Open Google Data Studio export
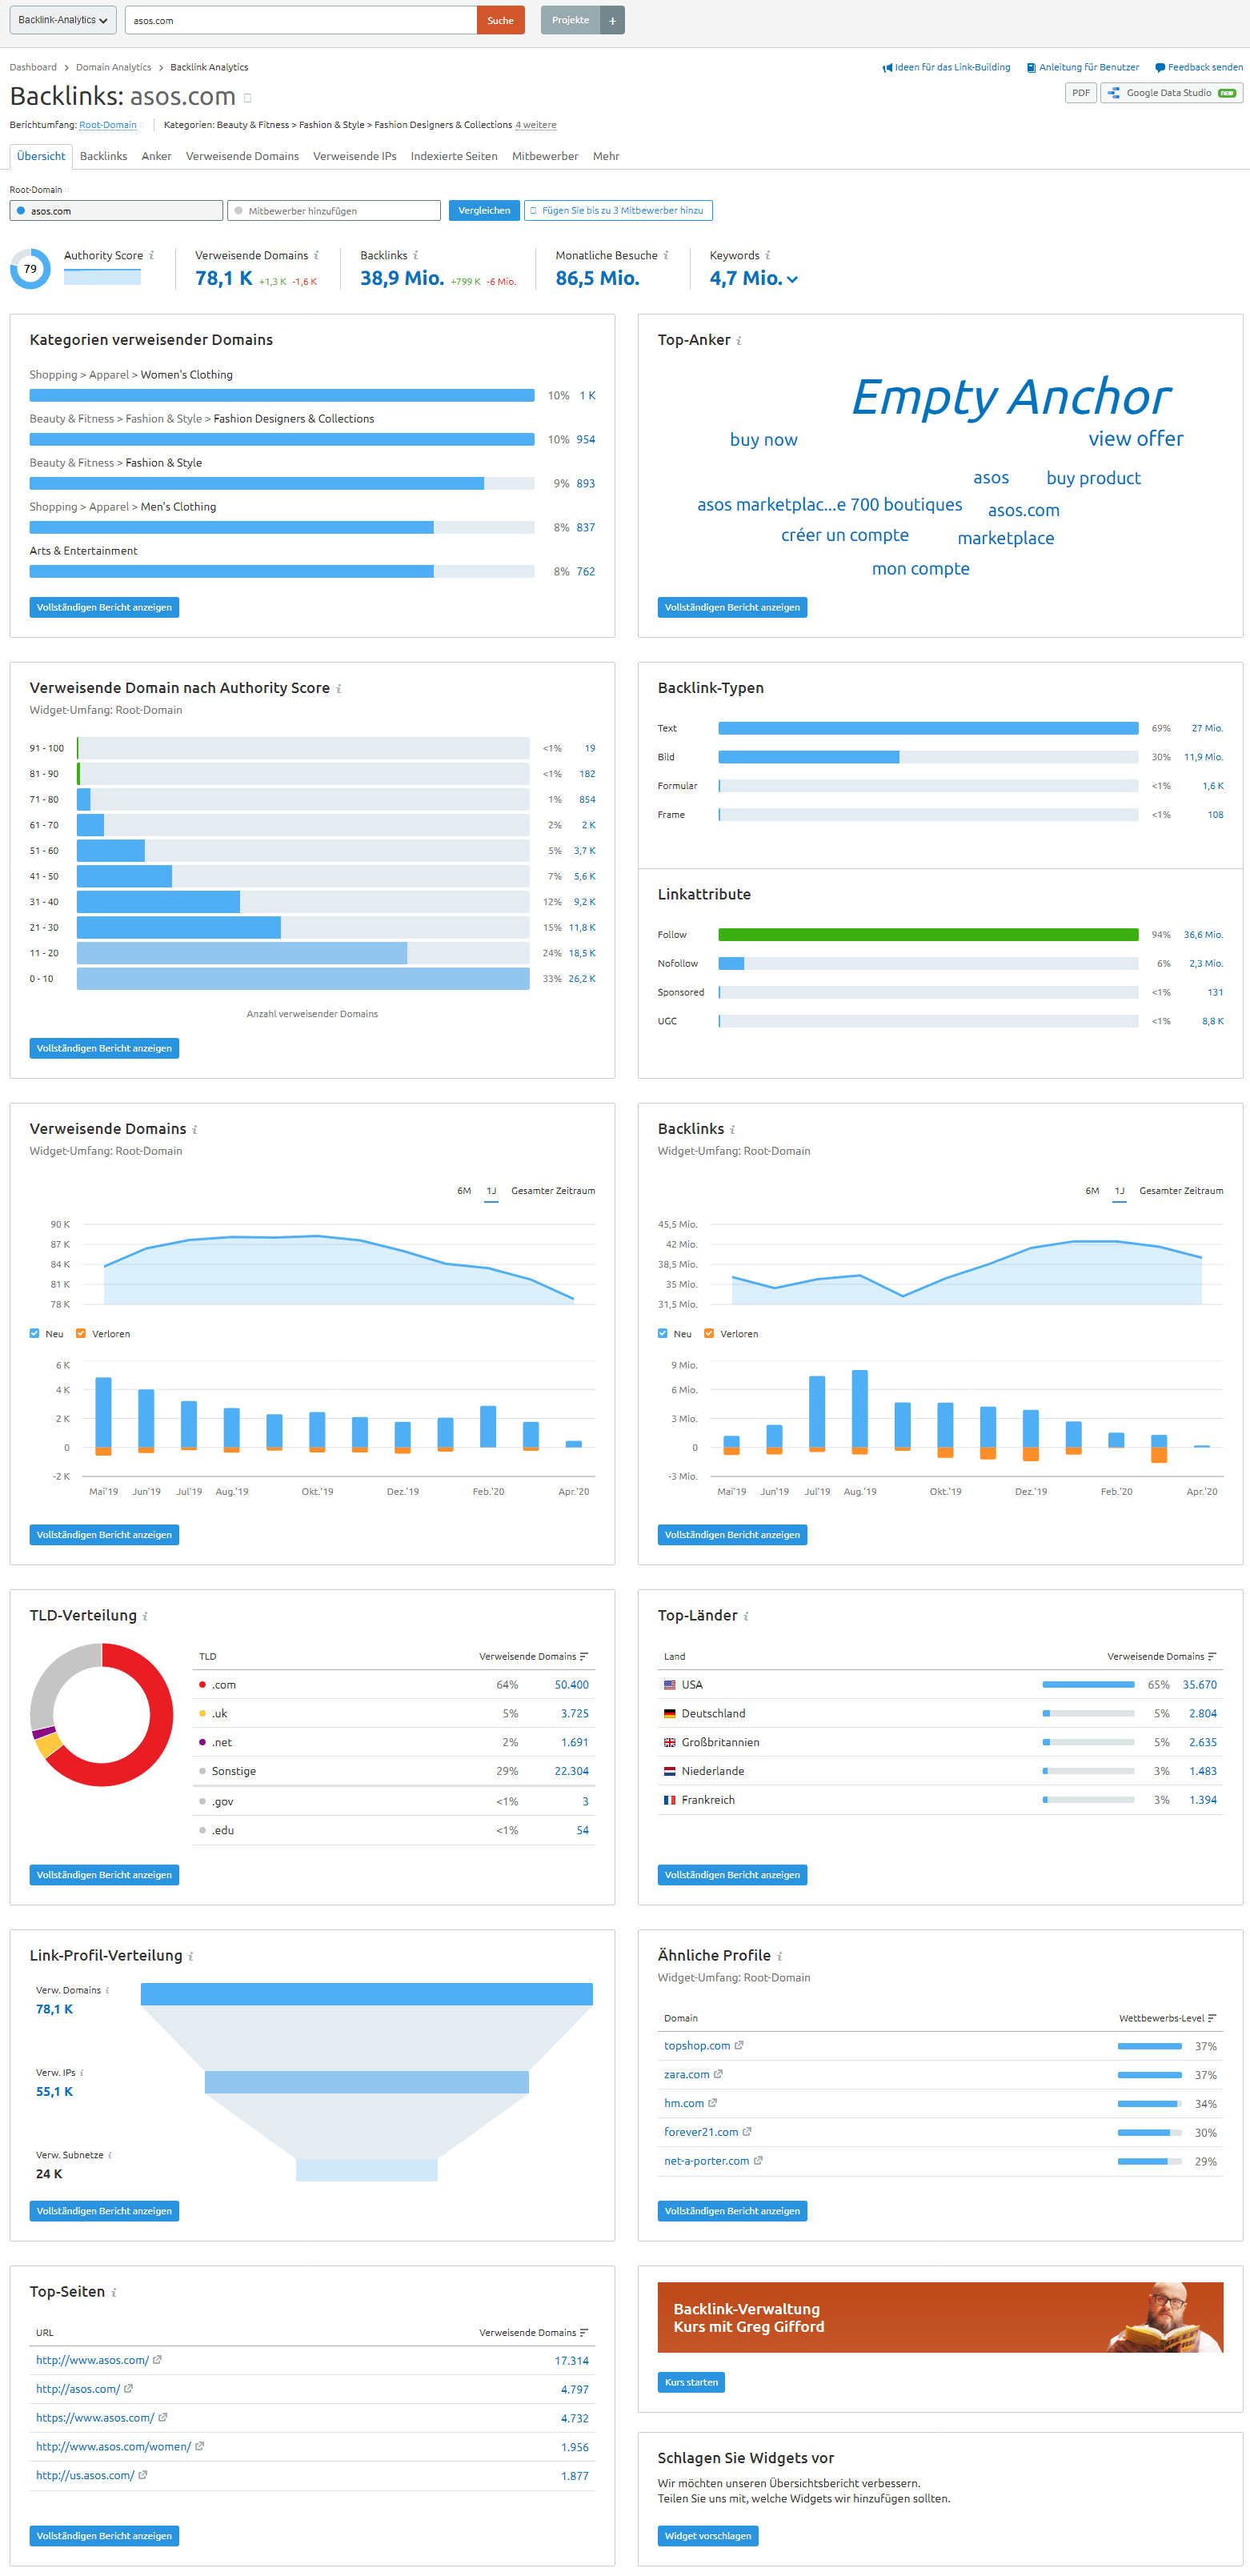The width and height of the screenshot is (1250, 2576). pyautogui.click(x=1172, y=93)
